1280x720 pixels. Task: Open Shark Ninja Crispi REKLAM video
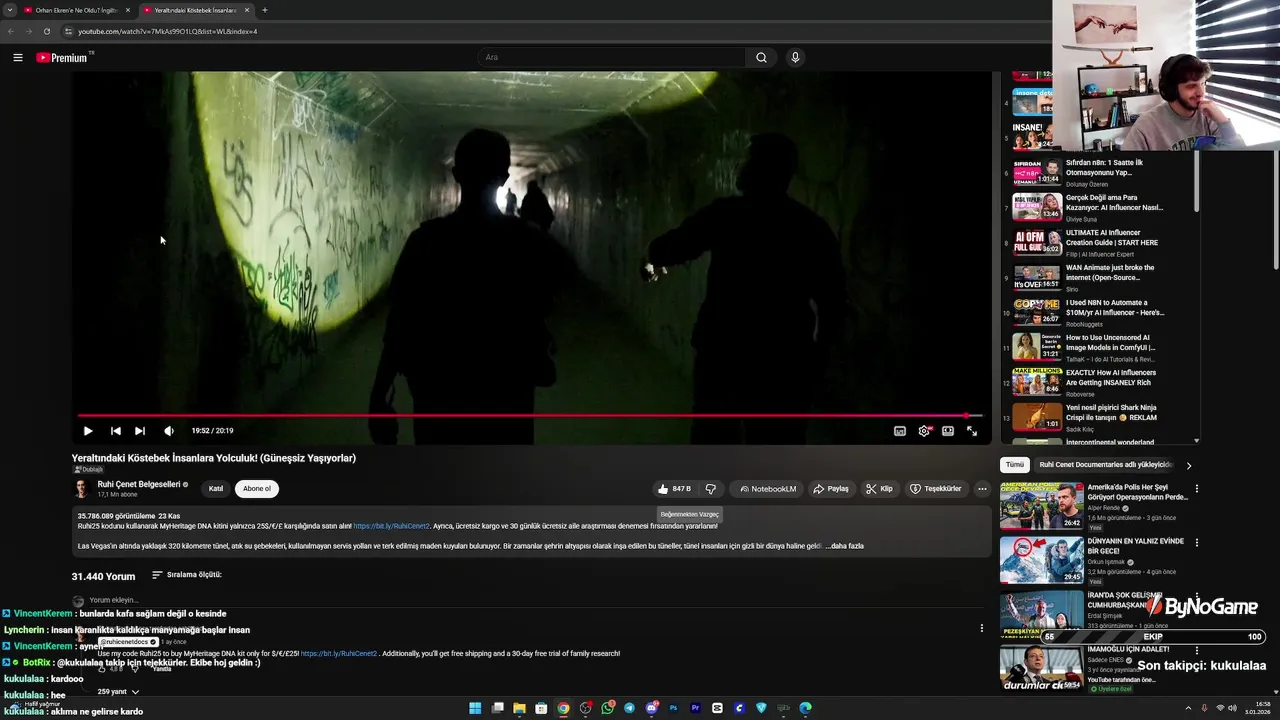pyautogui.click(x=1111, y=413)
